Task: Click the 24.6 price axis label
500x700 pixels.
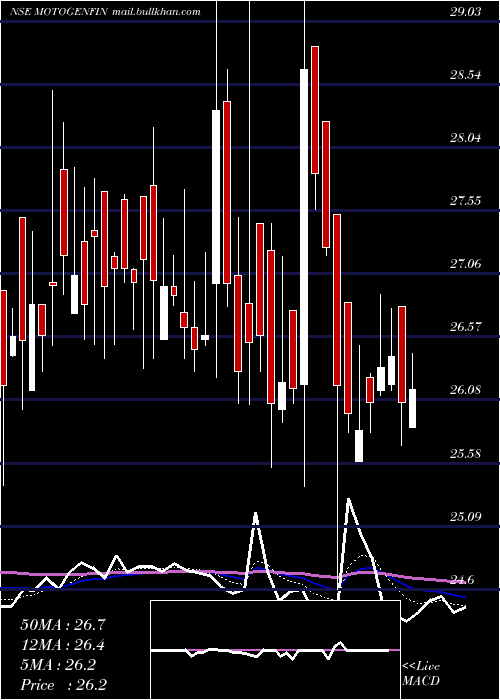Action: pyautogui.click(x=461, y=580)
